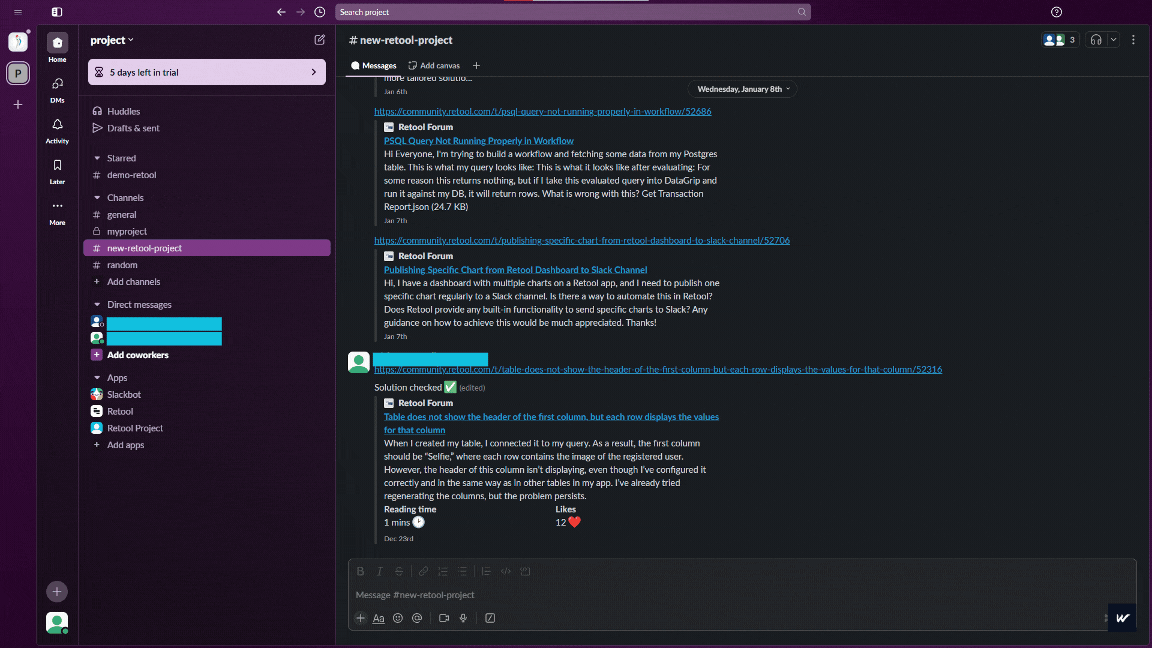This screenshot has width=1152, height=648.
Task: Open user profile avatar at bottom-left
Action: [x=57, y=623]
